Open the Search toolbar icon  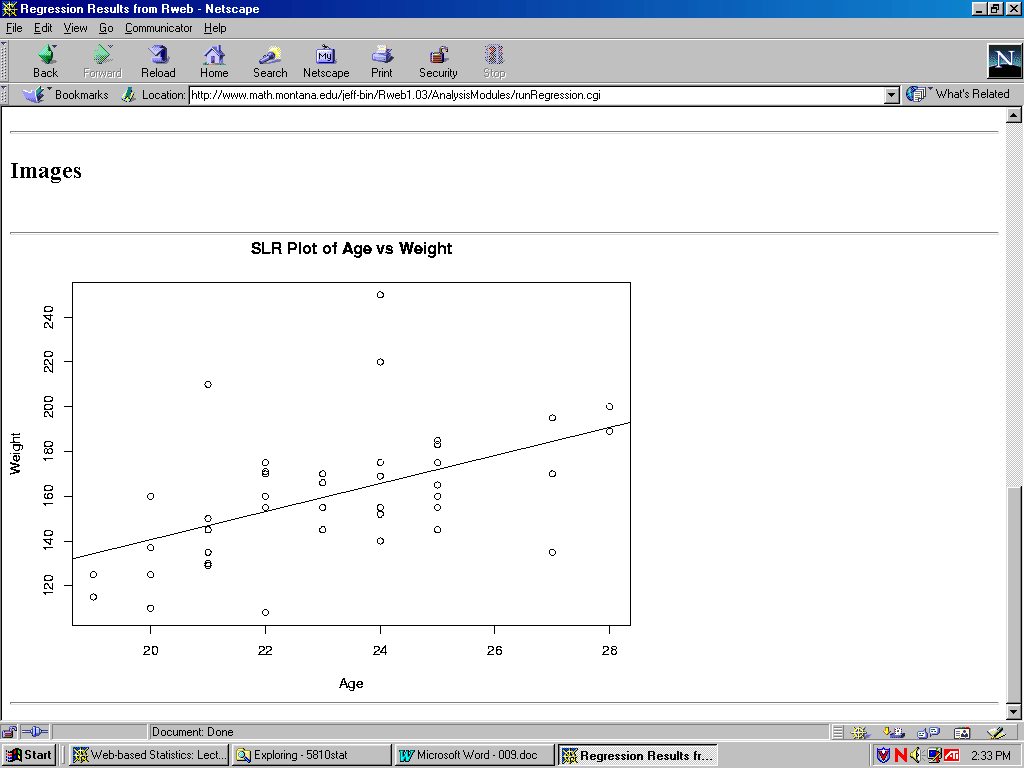click(x=269, y=61)
